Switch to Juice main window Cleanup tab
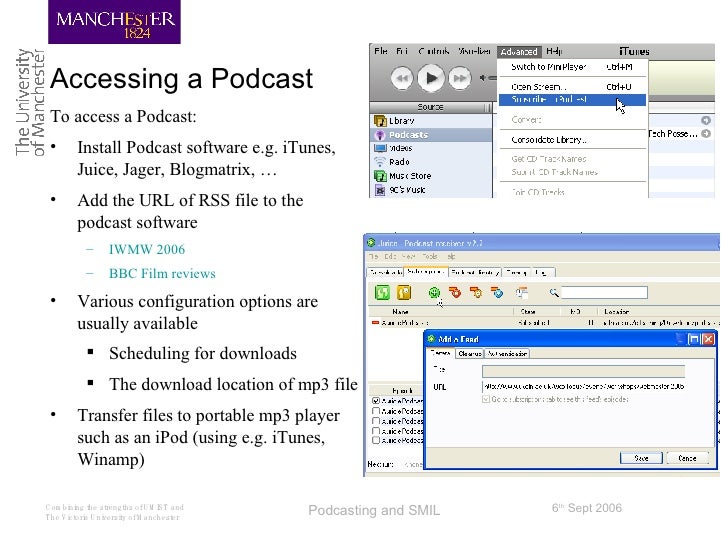 (516, 273)
